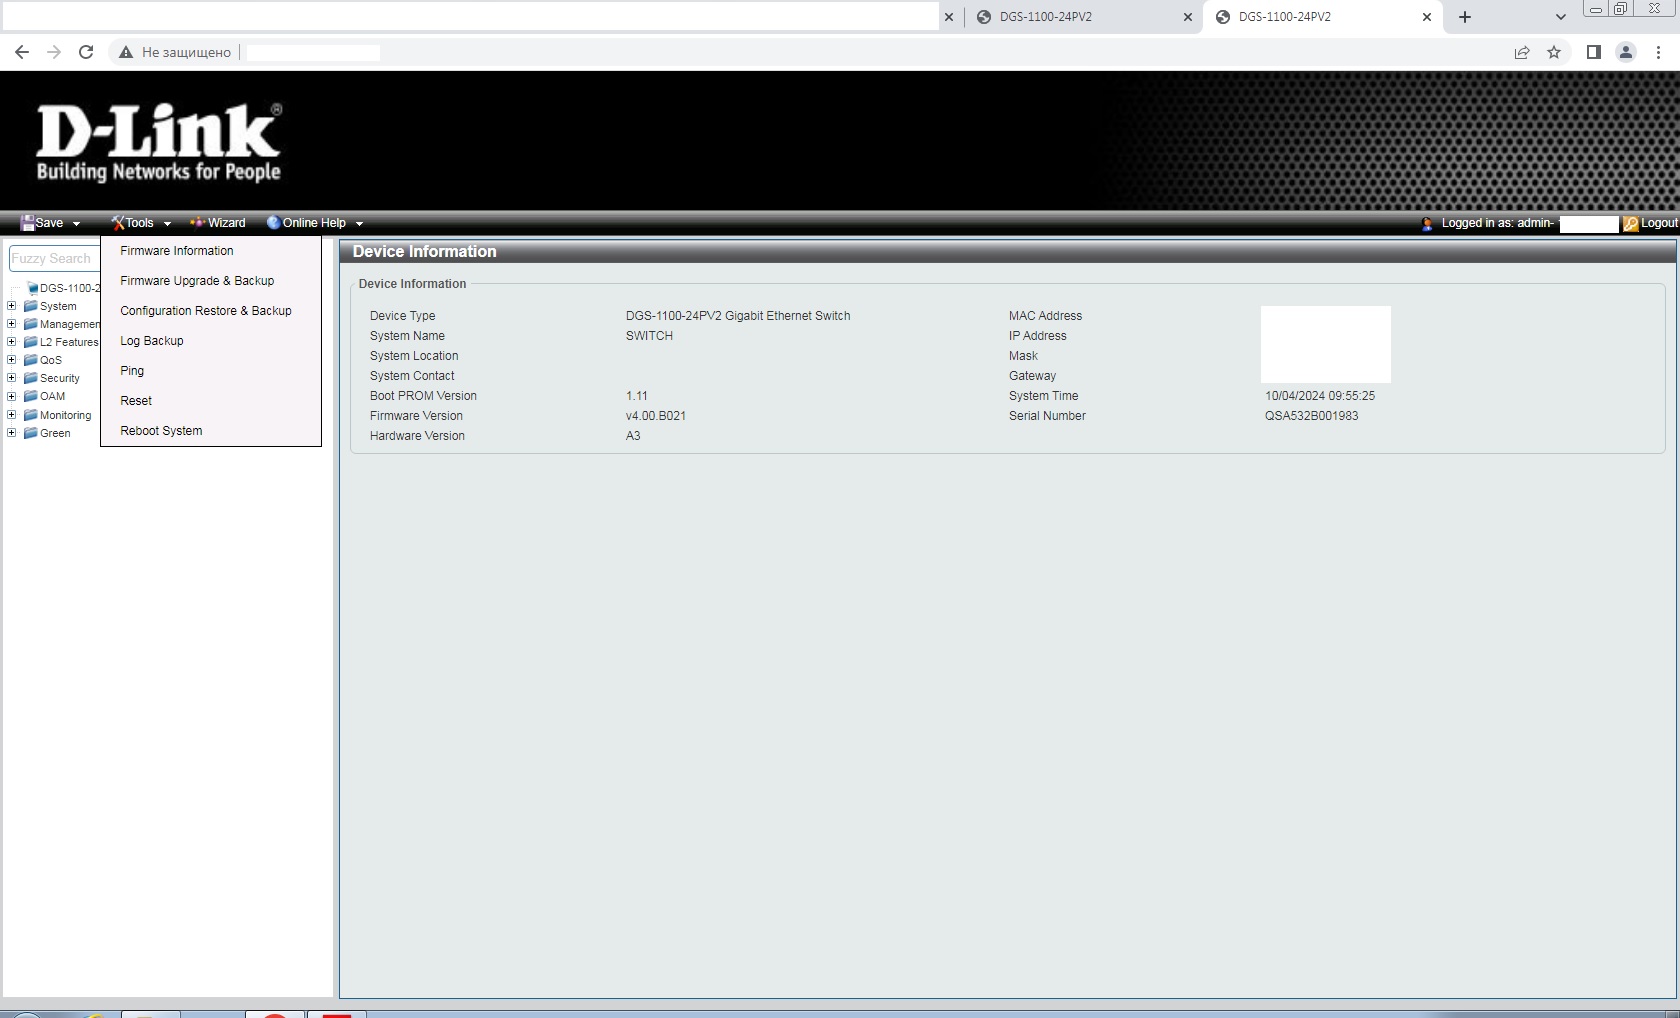The width and height of the screenshot is (1680, 1018).
Task: Reload the page with the refresh icon
Action: coord(86,52)
